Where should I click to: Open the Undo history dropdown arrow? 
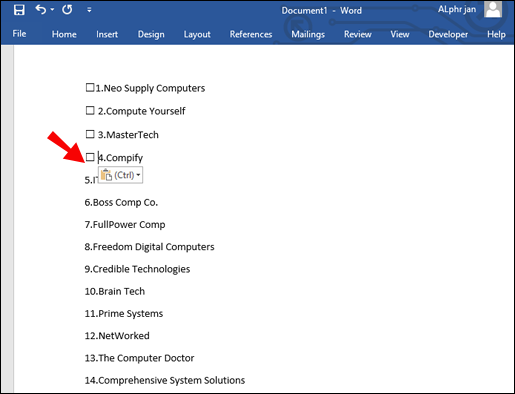[x=52, y=10]
